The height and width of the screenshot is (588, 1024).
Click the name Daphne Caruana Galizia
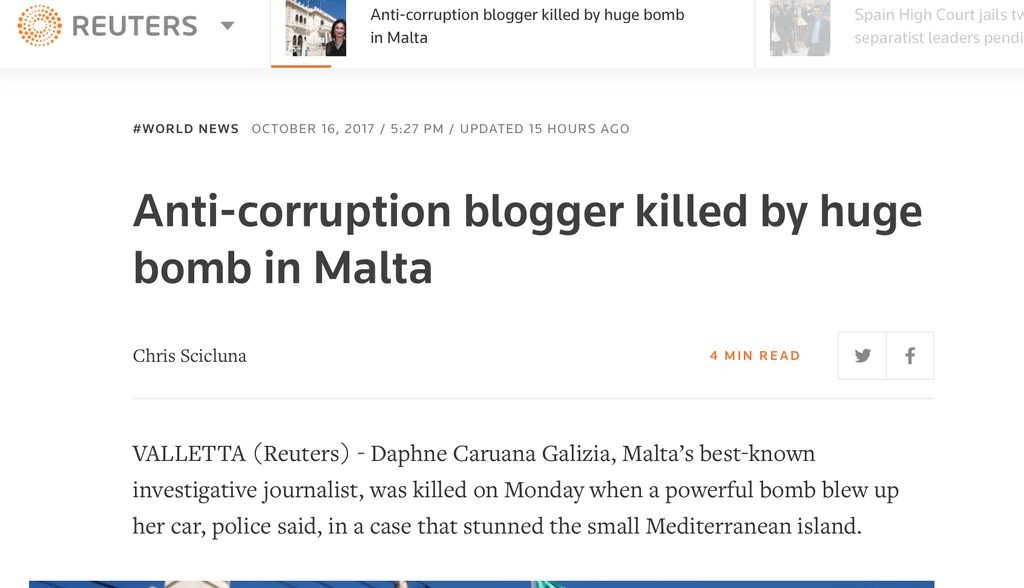click(491, 454)
